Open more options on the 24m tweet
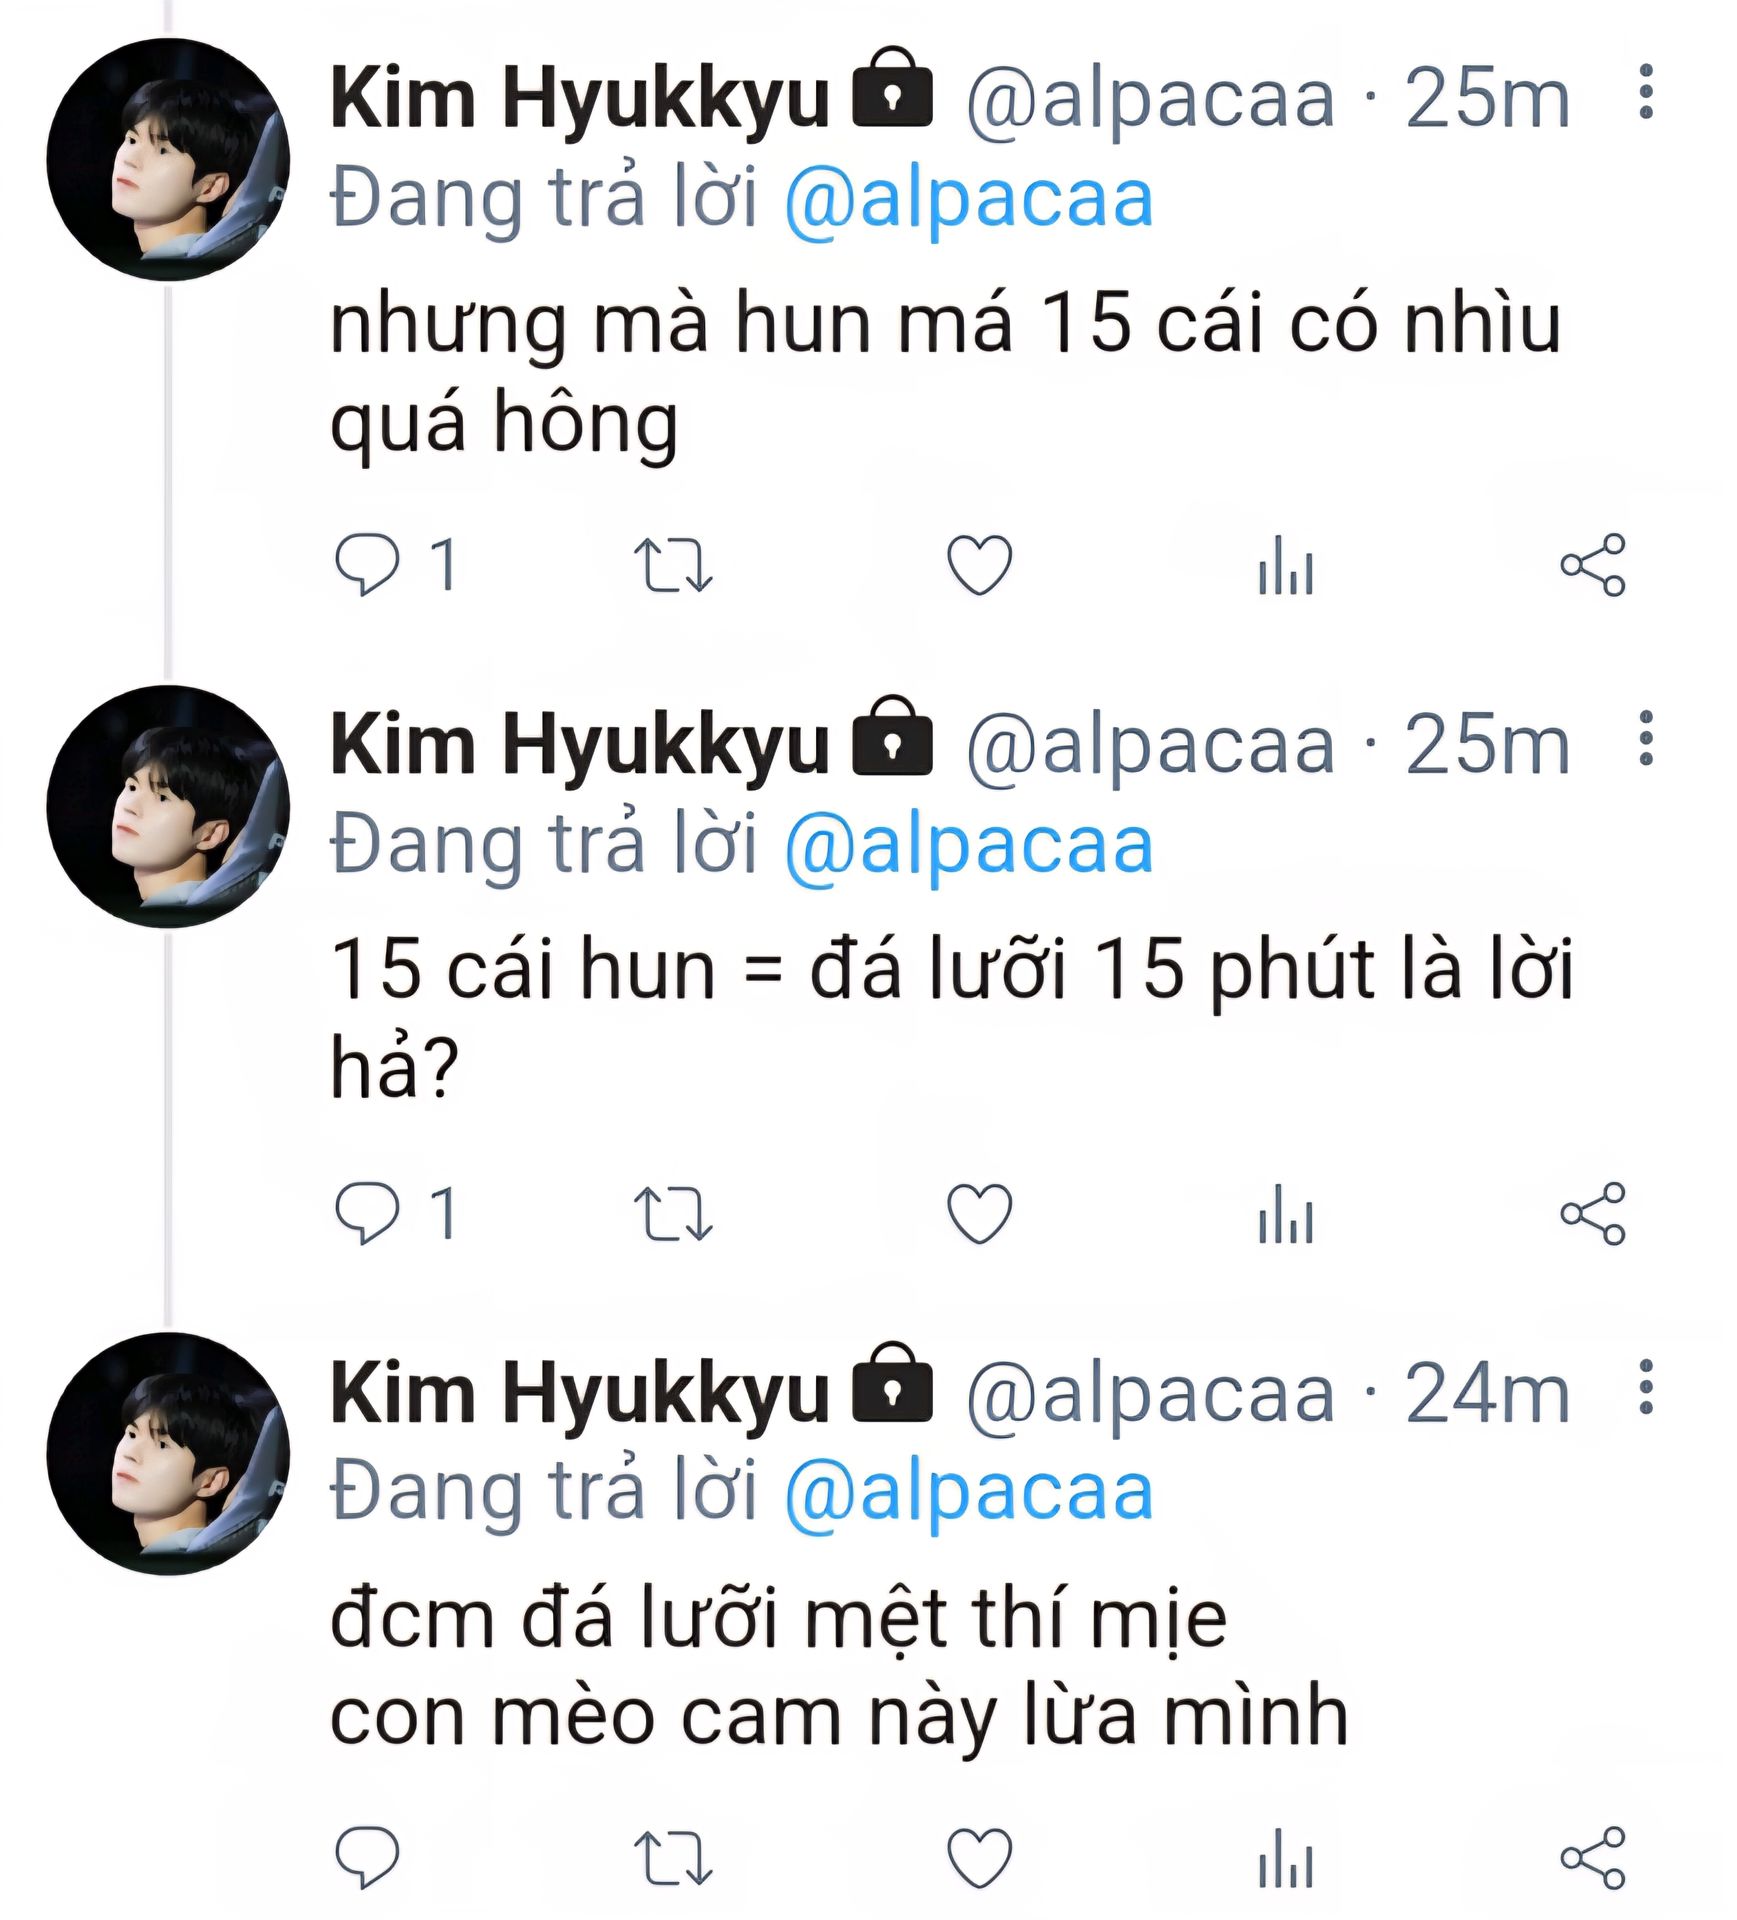The width and height of the screenshot is (1737, 1920). click(1645, 1388)
